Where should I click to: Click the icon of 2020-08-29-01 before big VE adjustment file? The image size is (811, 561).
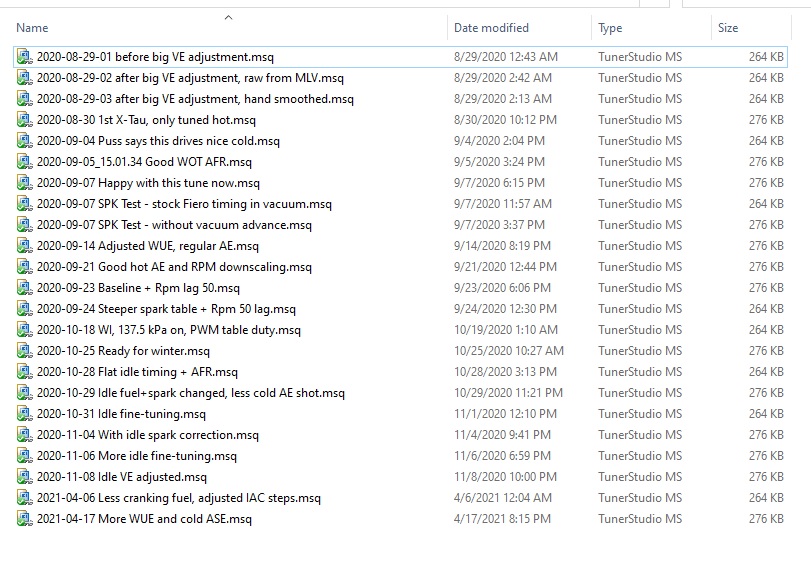click(x=24, y=57)
